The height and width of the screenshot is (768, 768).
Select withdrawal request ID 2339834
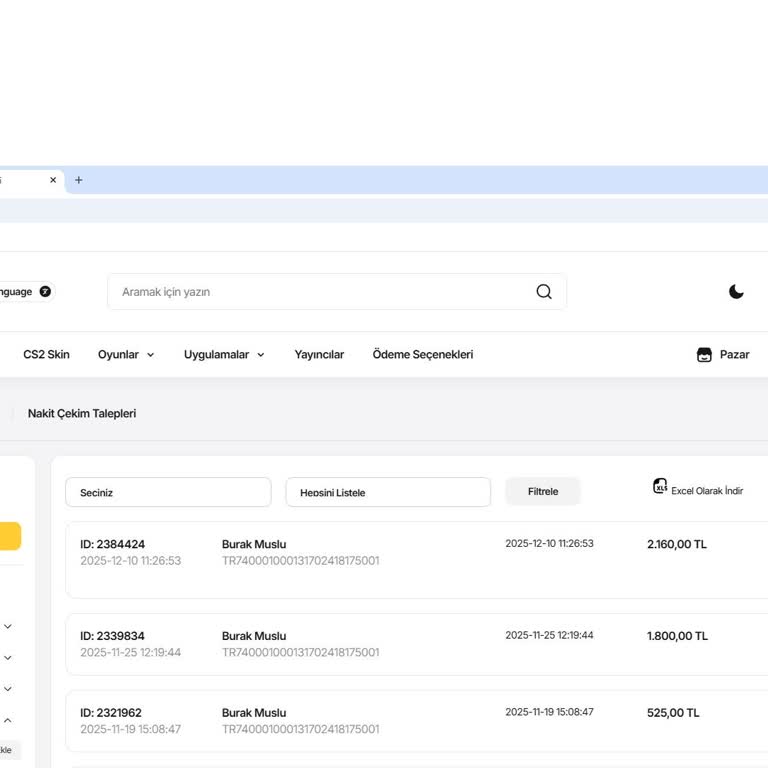click(112, 636)
